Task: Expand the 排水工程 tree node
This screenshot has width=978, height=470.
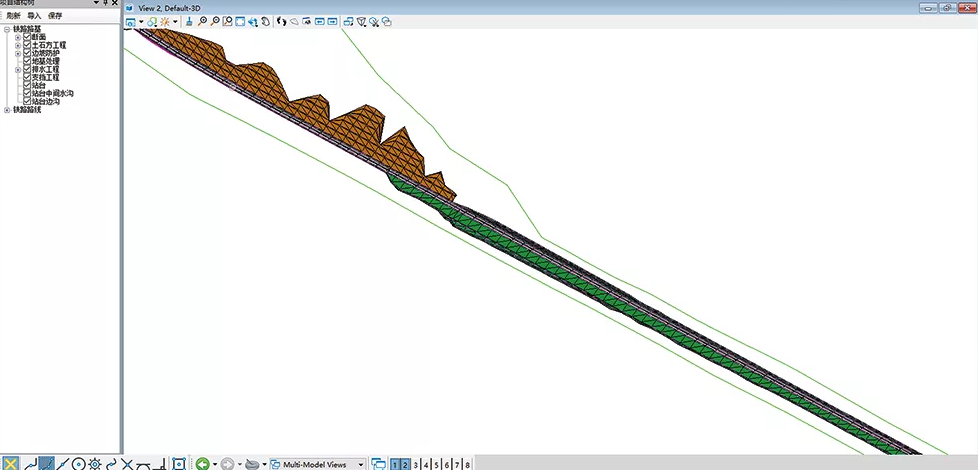Action: click(x=18, y=70)
